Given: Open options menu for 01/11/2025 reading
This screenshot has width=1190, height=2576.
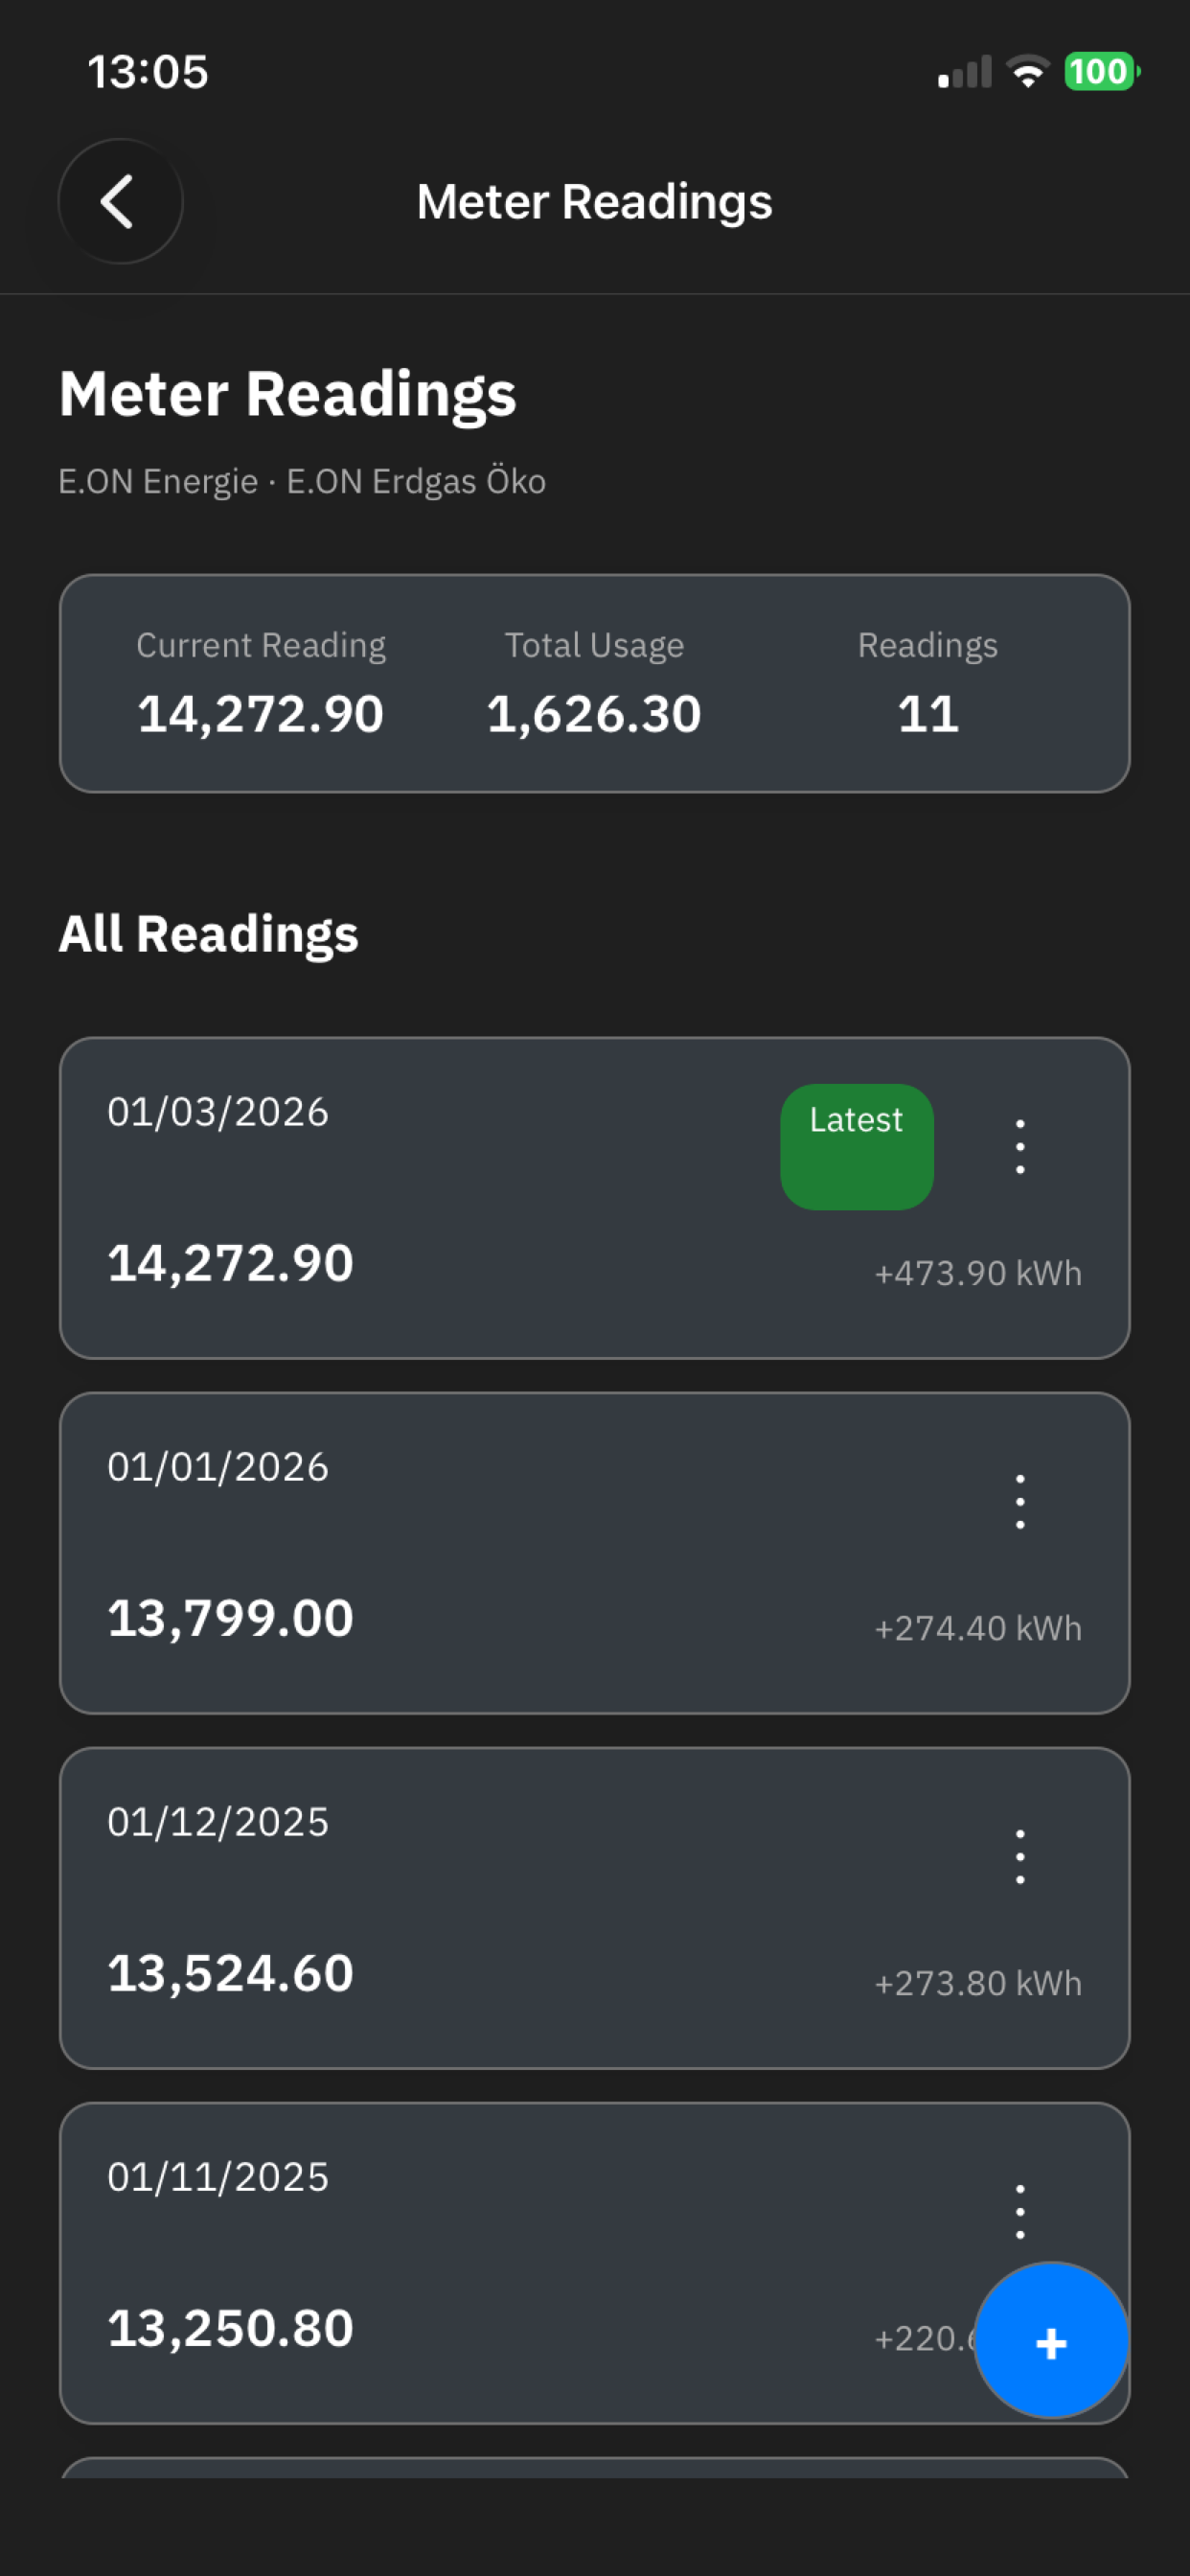Looking at the screenshot, I should pyautogui.click(x=1019, y=2211).
